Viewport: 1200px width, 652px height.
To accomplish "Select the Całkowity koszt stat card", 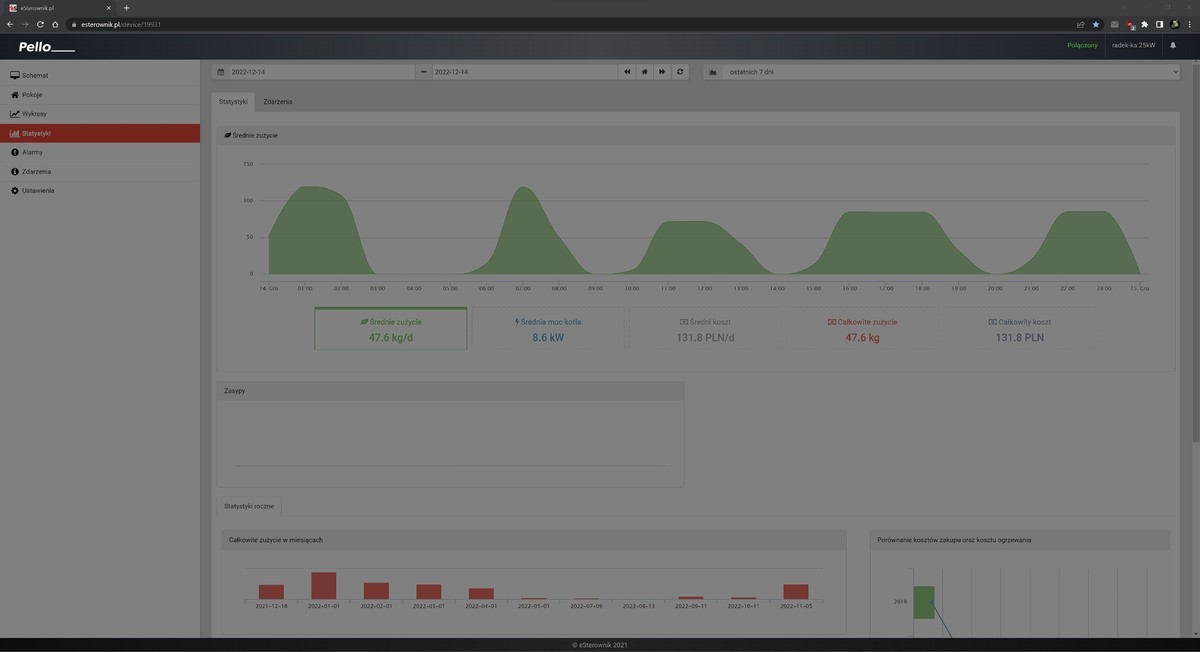I will point(1019,329).
